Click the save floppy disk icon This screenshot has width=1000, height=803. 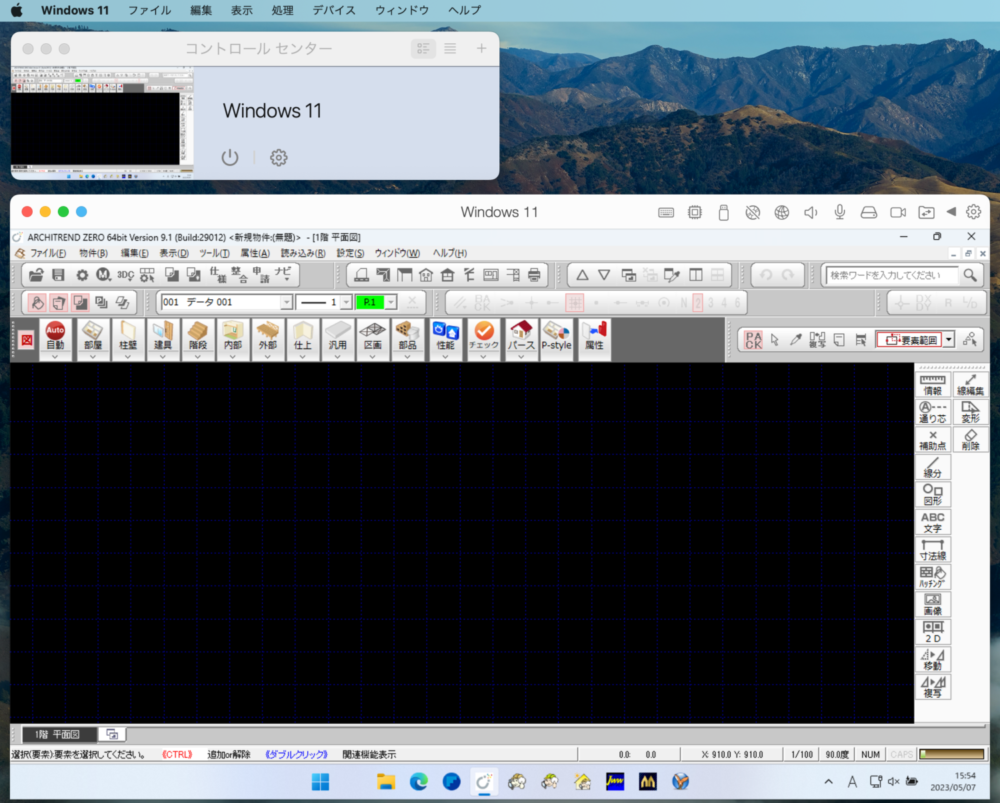[x=58, y=275]
